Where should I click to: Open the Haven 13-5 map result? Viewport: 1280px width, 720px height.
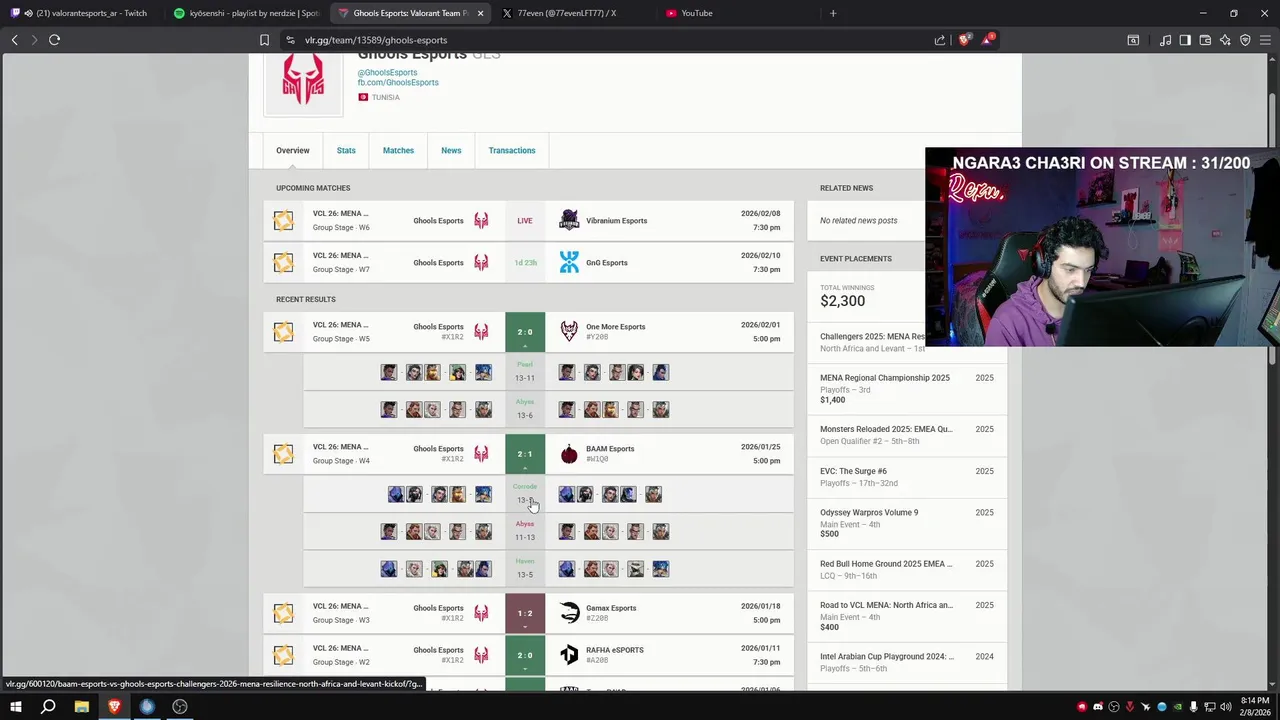click(x=548, y=568)
